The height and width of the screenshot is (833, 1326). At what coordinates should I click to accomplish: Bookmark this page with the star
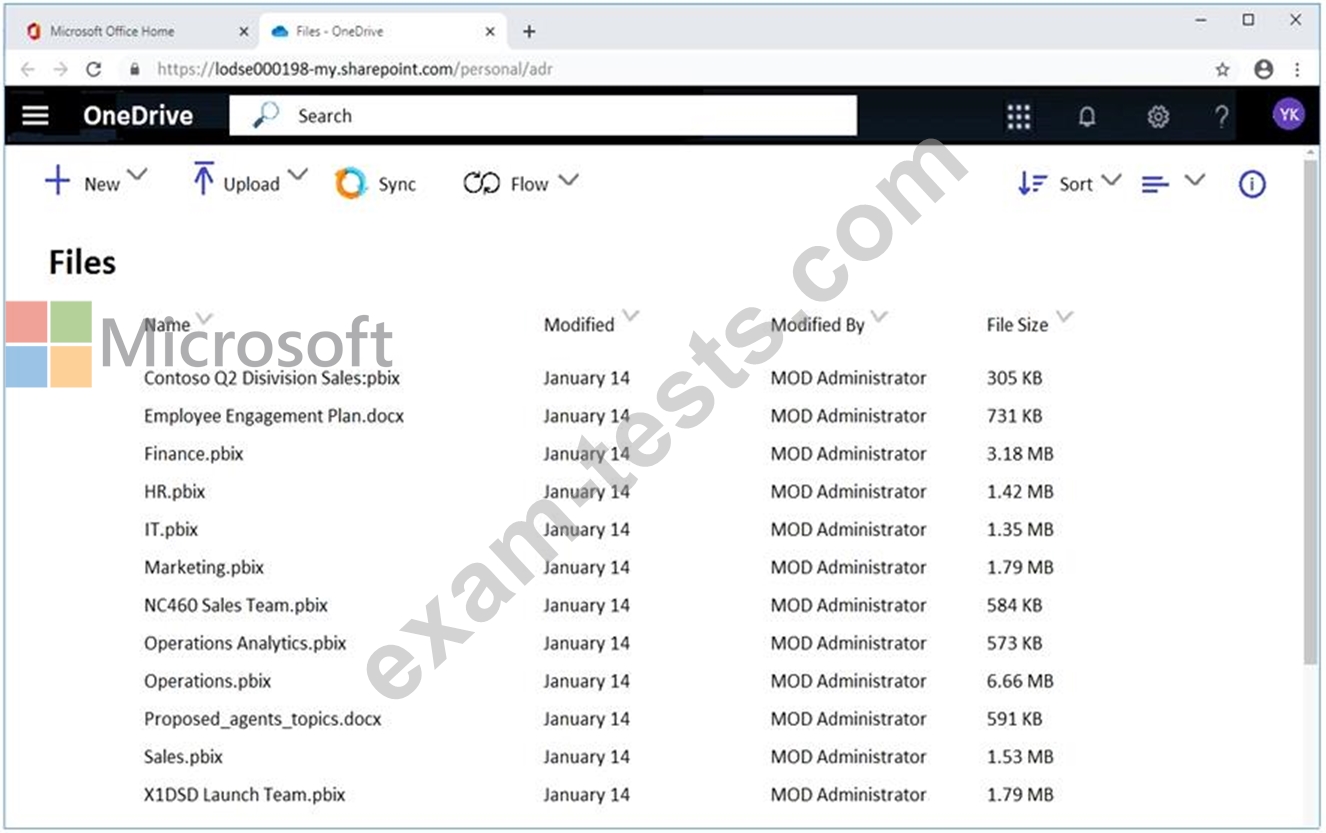click(1222, 69)
